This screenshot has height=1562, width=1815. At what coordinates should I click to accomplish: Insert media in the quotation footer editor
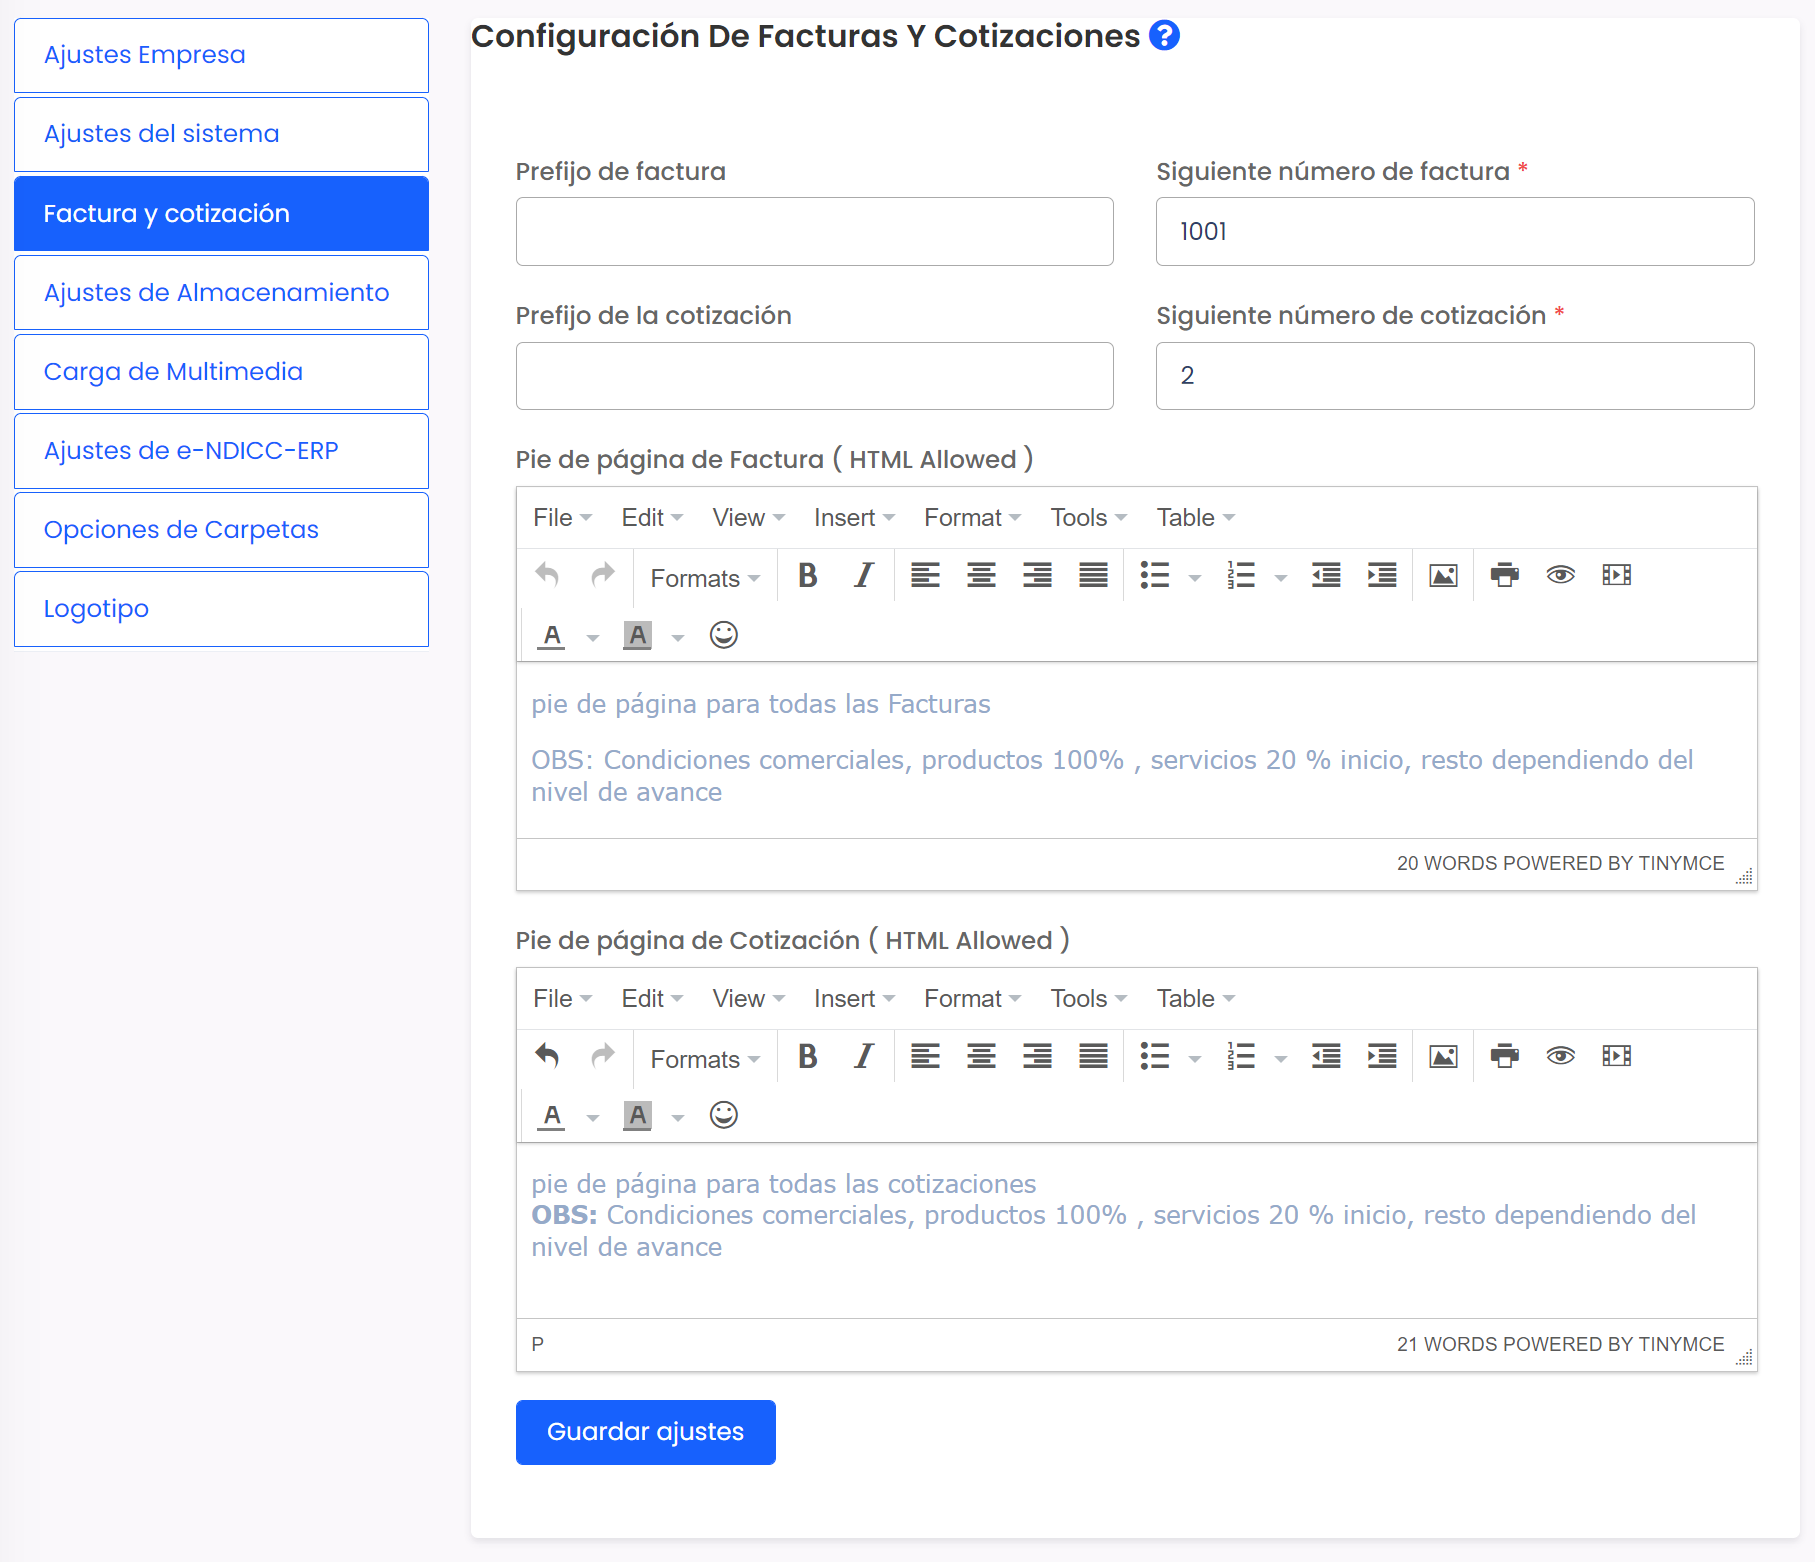pos(1616,1056)
